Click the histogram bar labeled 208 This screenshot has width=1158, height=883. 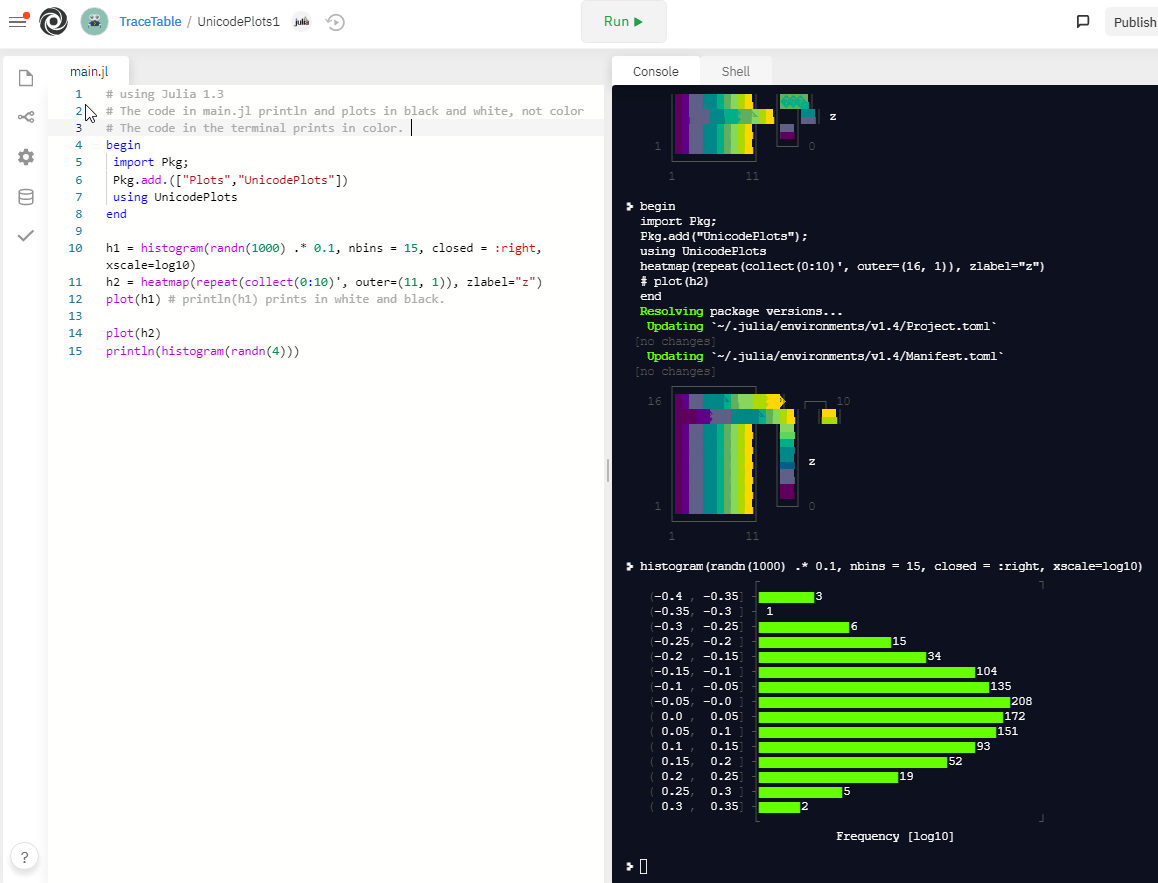point(884,701)
